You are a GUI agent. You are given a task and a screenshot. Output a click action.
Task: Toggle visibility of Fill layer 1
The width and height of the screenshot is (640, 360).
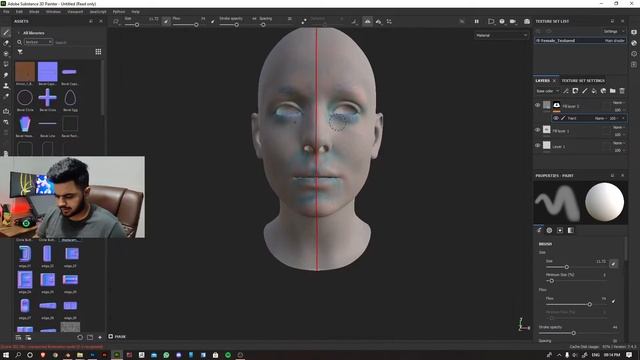point(538,130)
